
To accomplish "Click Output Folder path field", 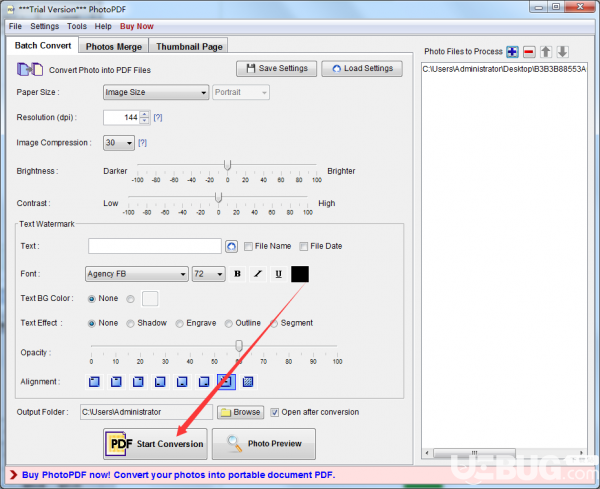I will click(x=146, y=412).
